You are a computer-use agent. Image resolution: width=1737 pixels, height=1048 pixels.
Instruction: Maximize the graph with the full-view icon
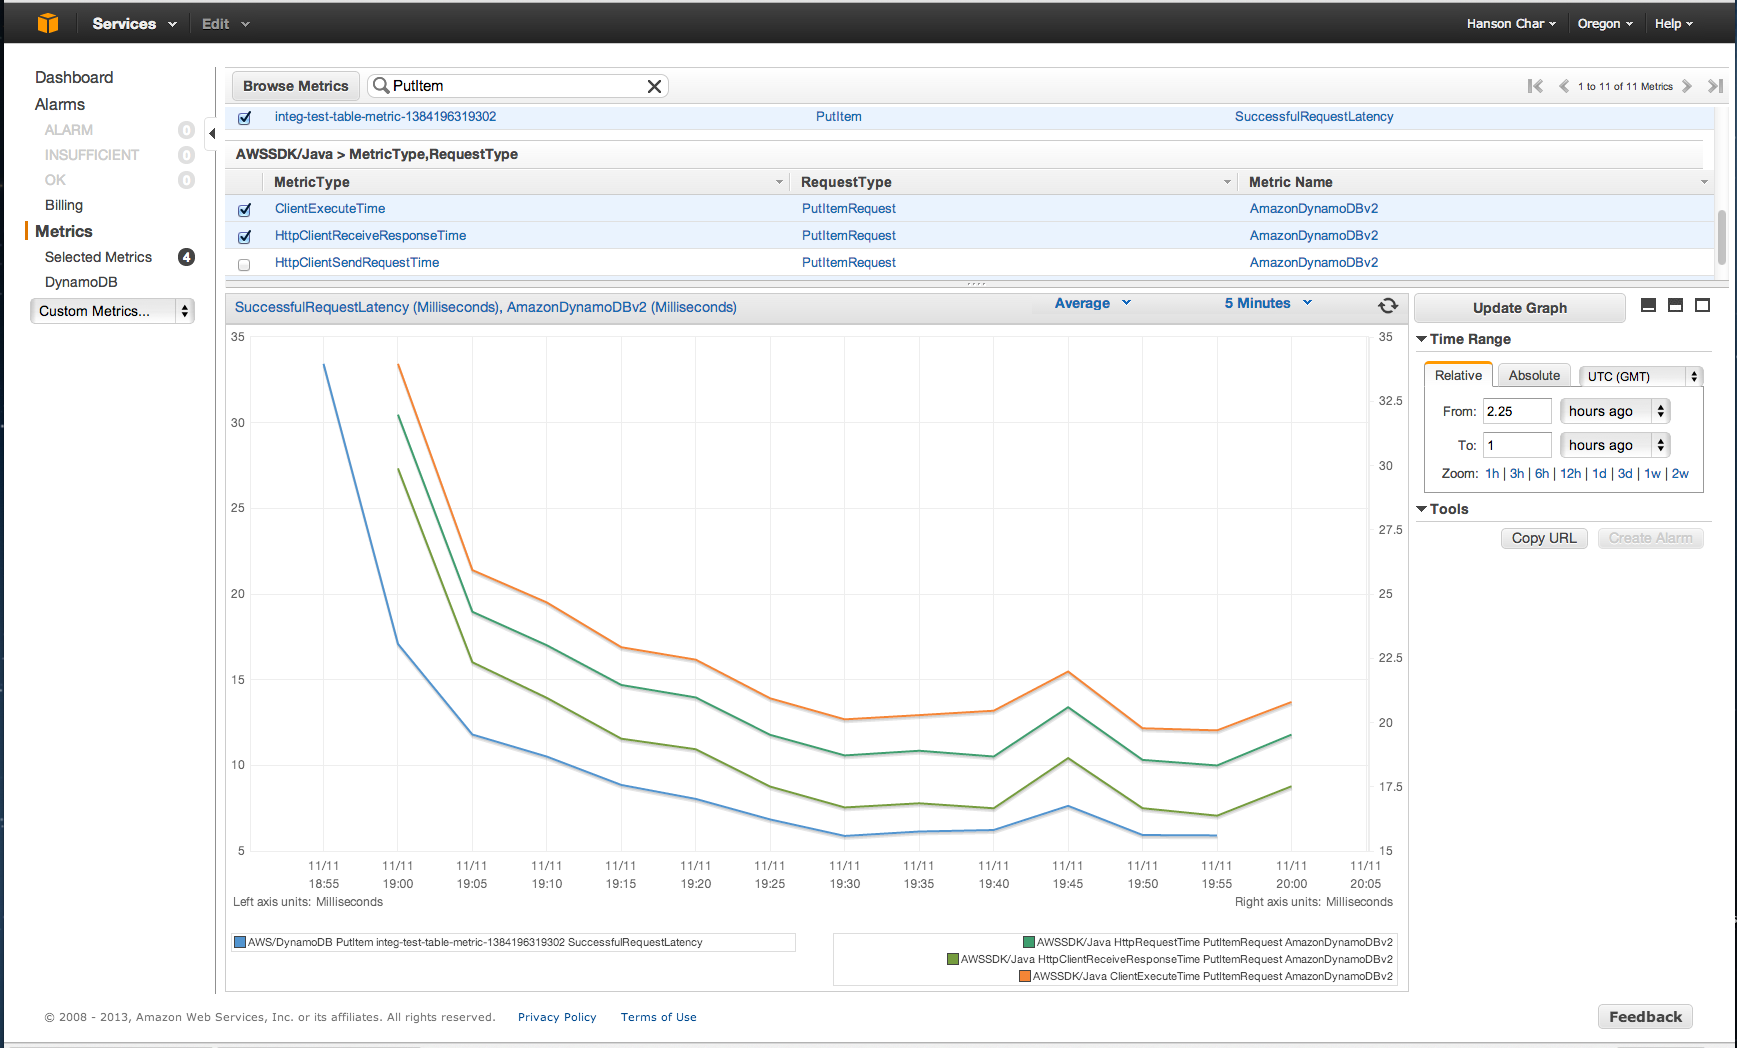pos(1703,305)
